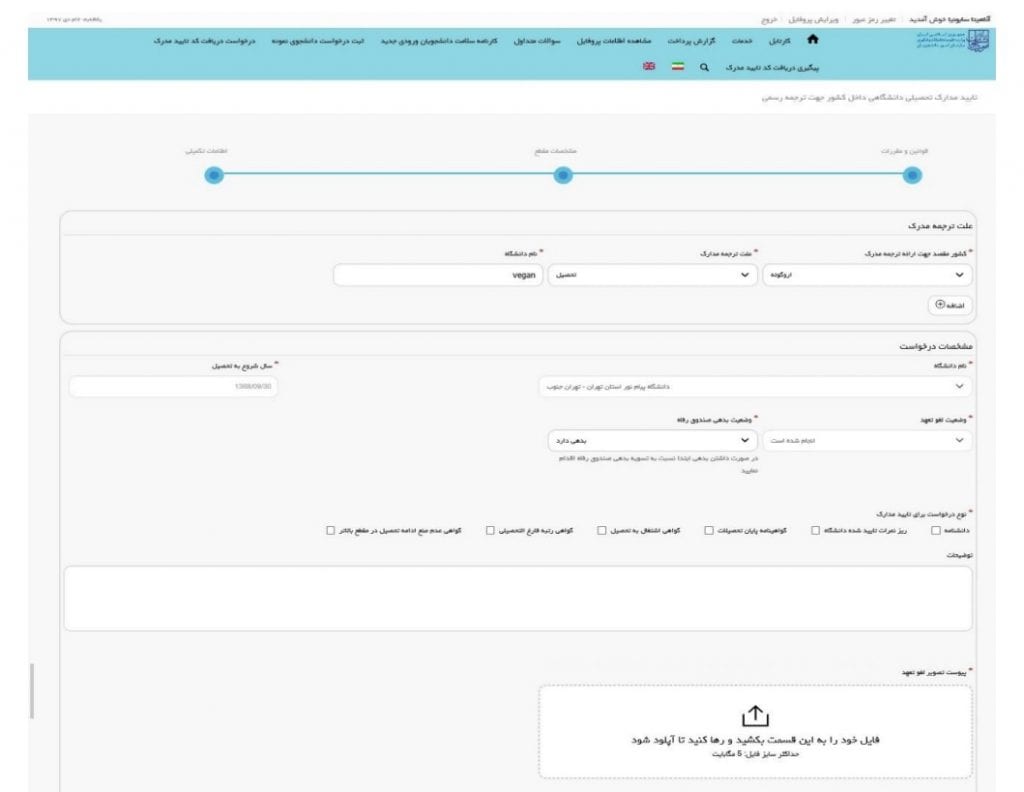
Task: Open سوالات متداول menu item
Action: [536, 41]
